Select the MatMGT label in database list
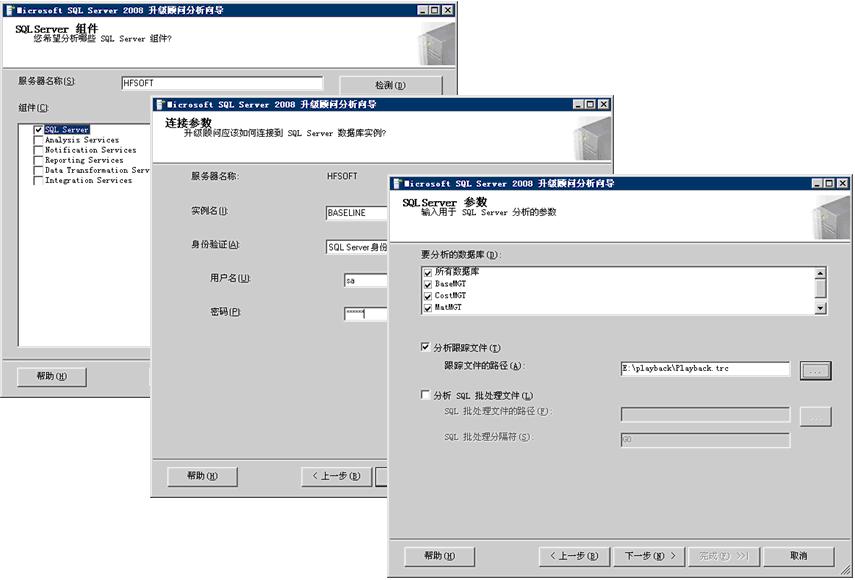855x580 pixels. [x=448, y=308]
